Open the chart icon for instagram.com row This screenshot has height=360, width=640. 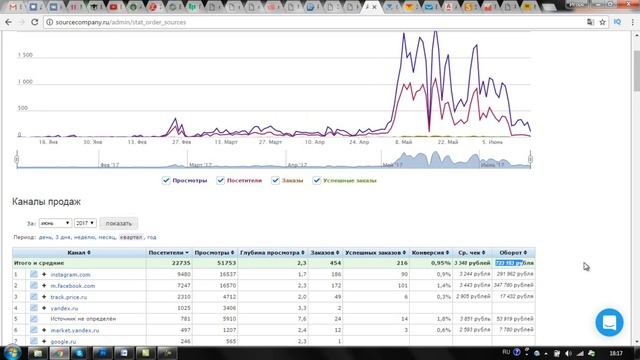click(33, 274)
